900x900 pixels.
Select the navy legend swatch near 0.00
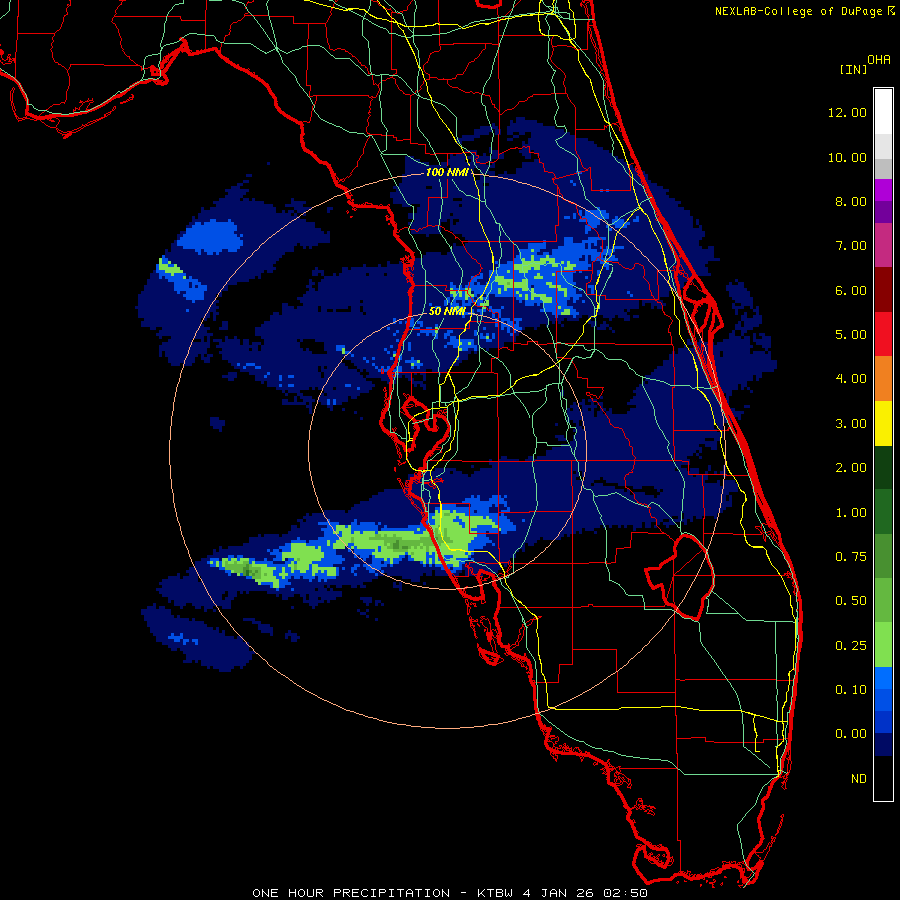pos(883,745)
